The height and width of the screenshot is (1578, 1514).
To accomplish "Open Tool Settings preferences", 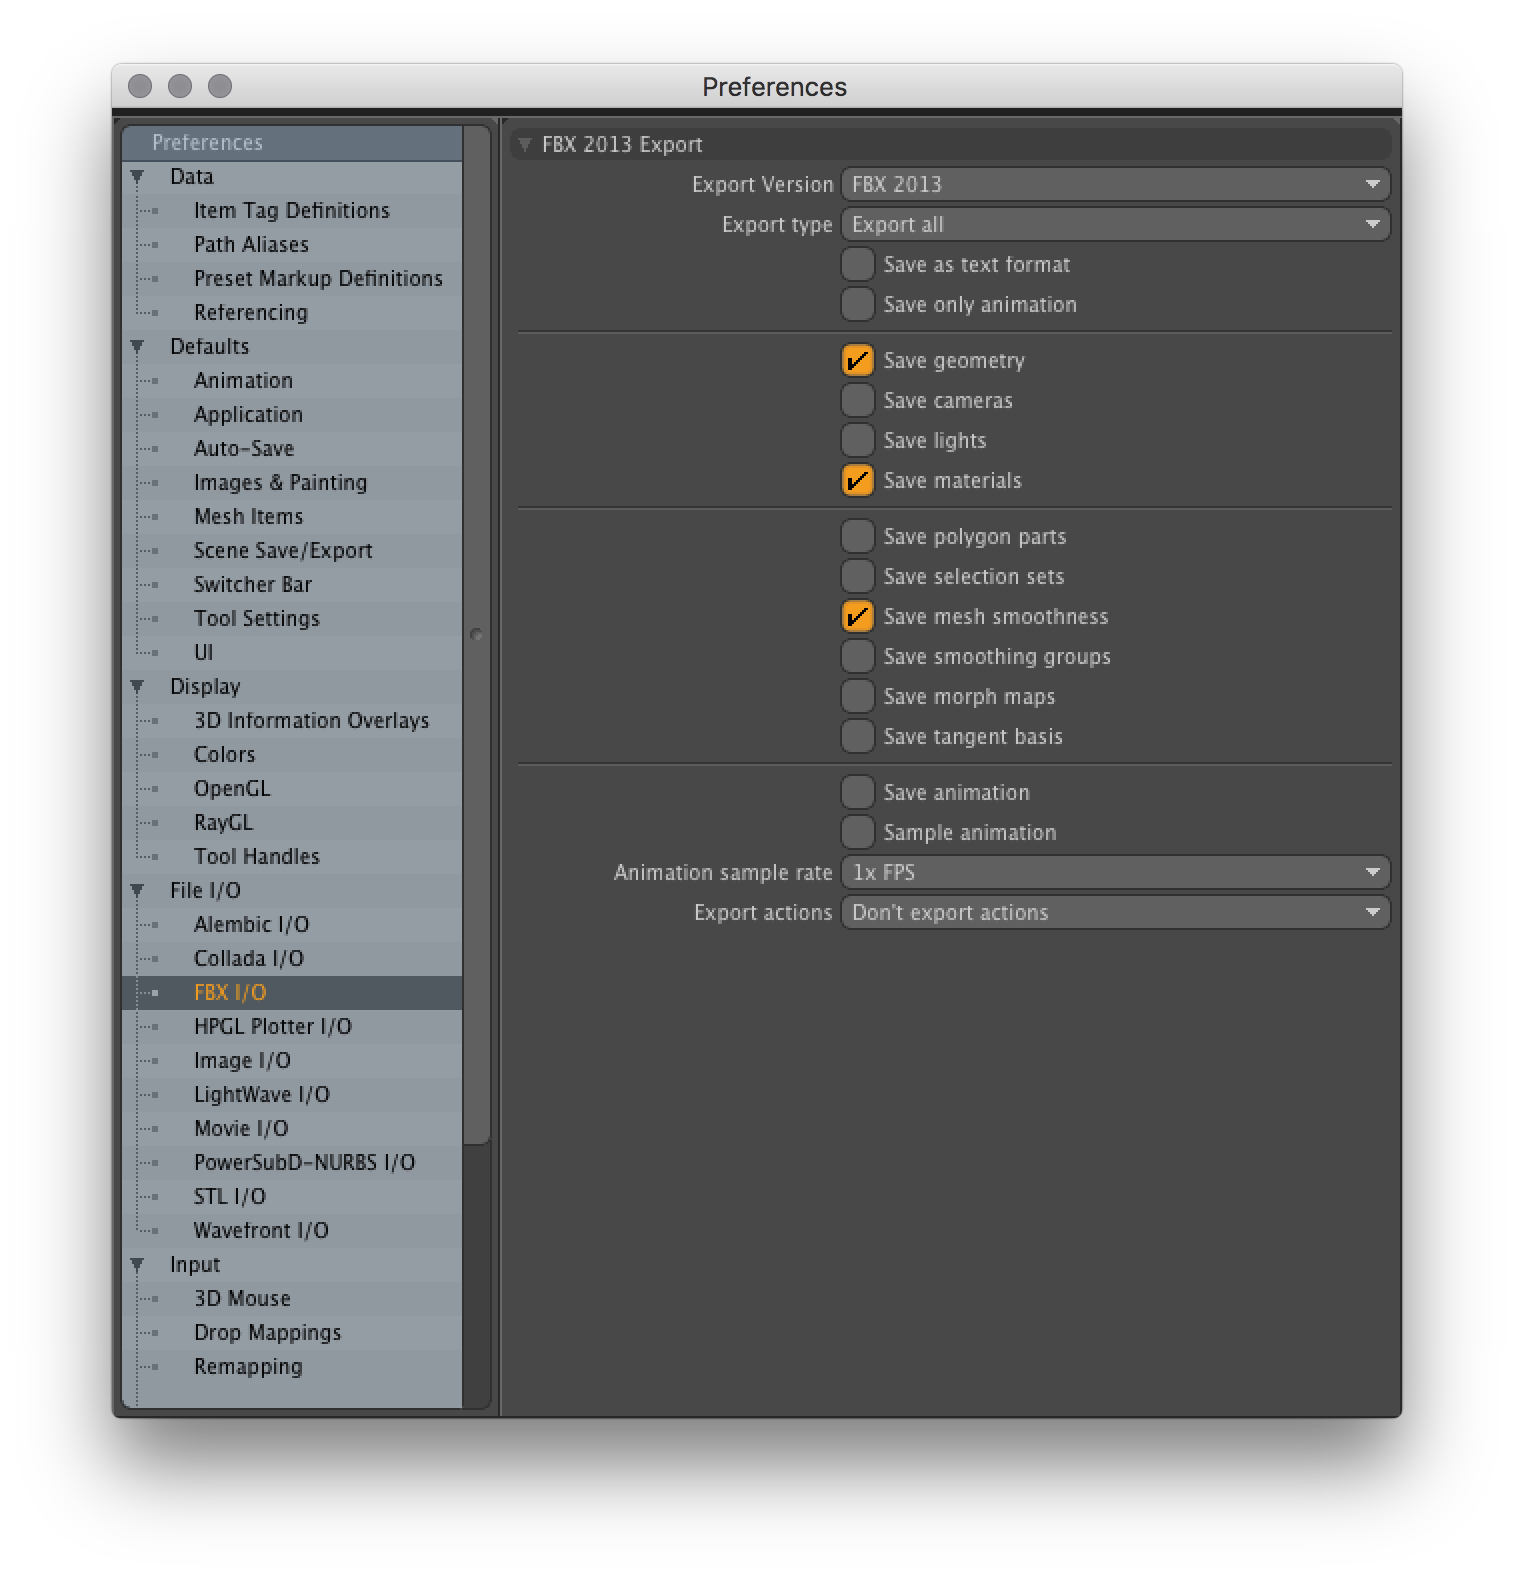I will 292,619.
